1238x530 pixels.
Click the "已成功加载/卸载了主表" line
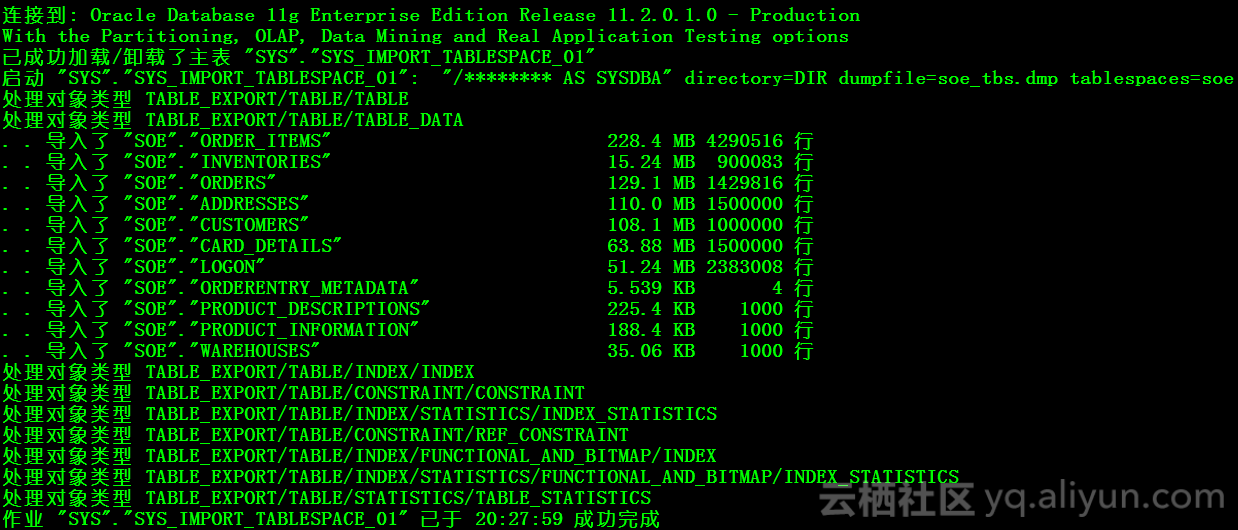[x=299, y=57]
